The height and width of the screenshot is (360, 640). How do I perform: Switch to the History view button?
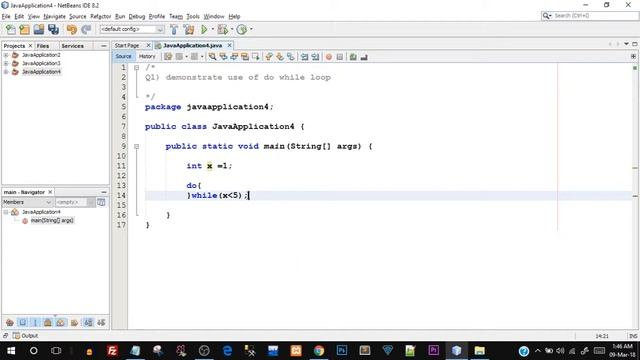click(147, 57)
